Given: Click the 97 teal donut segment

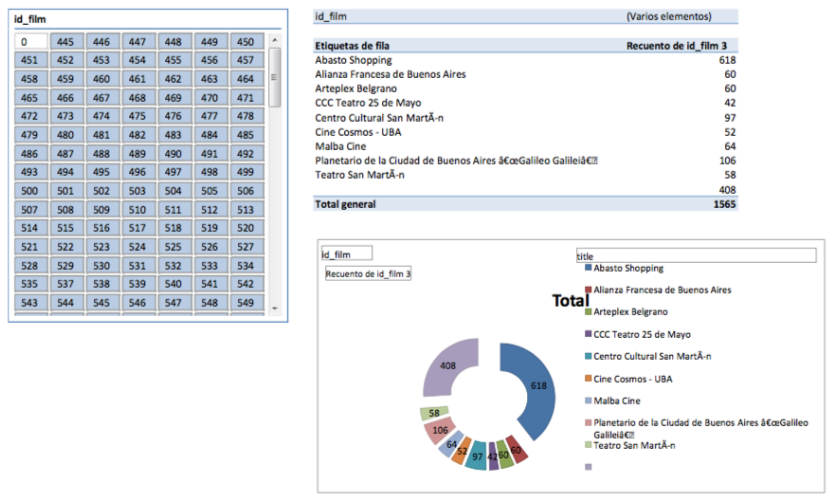Looking at the screenshot, I should coord(477,456).
